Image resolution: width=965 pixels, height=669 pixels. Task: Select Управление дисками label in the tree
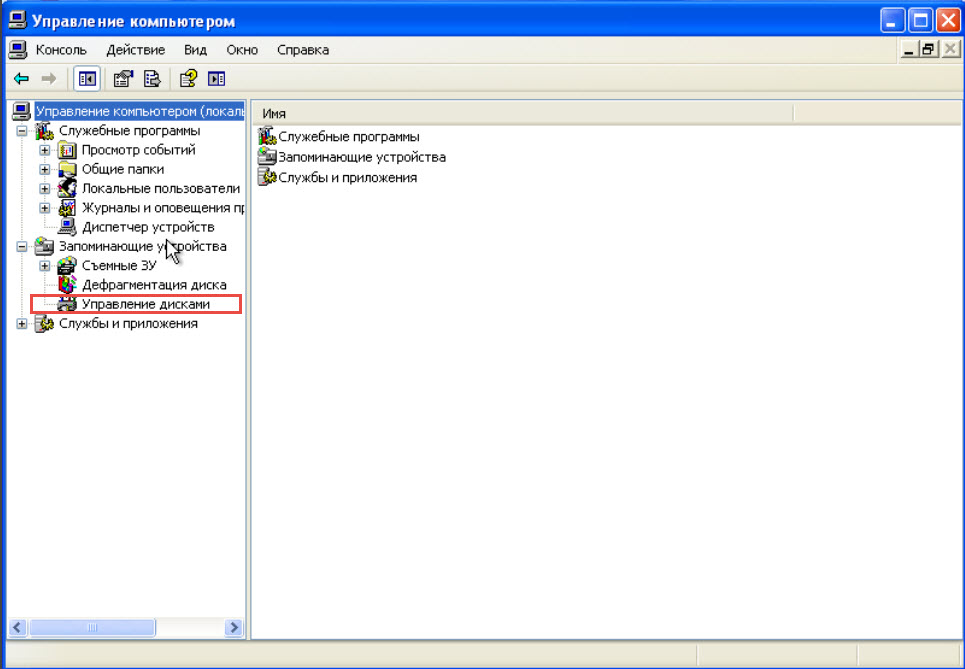tap(146, 304)
